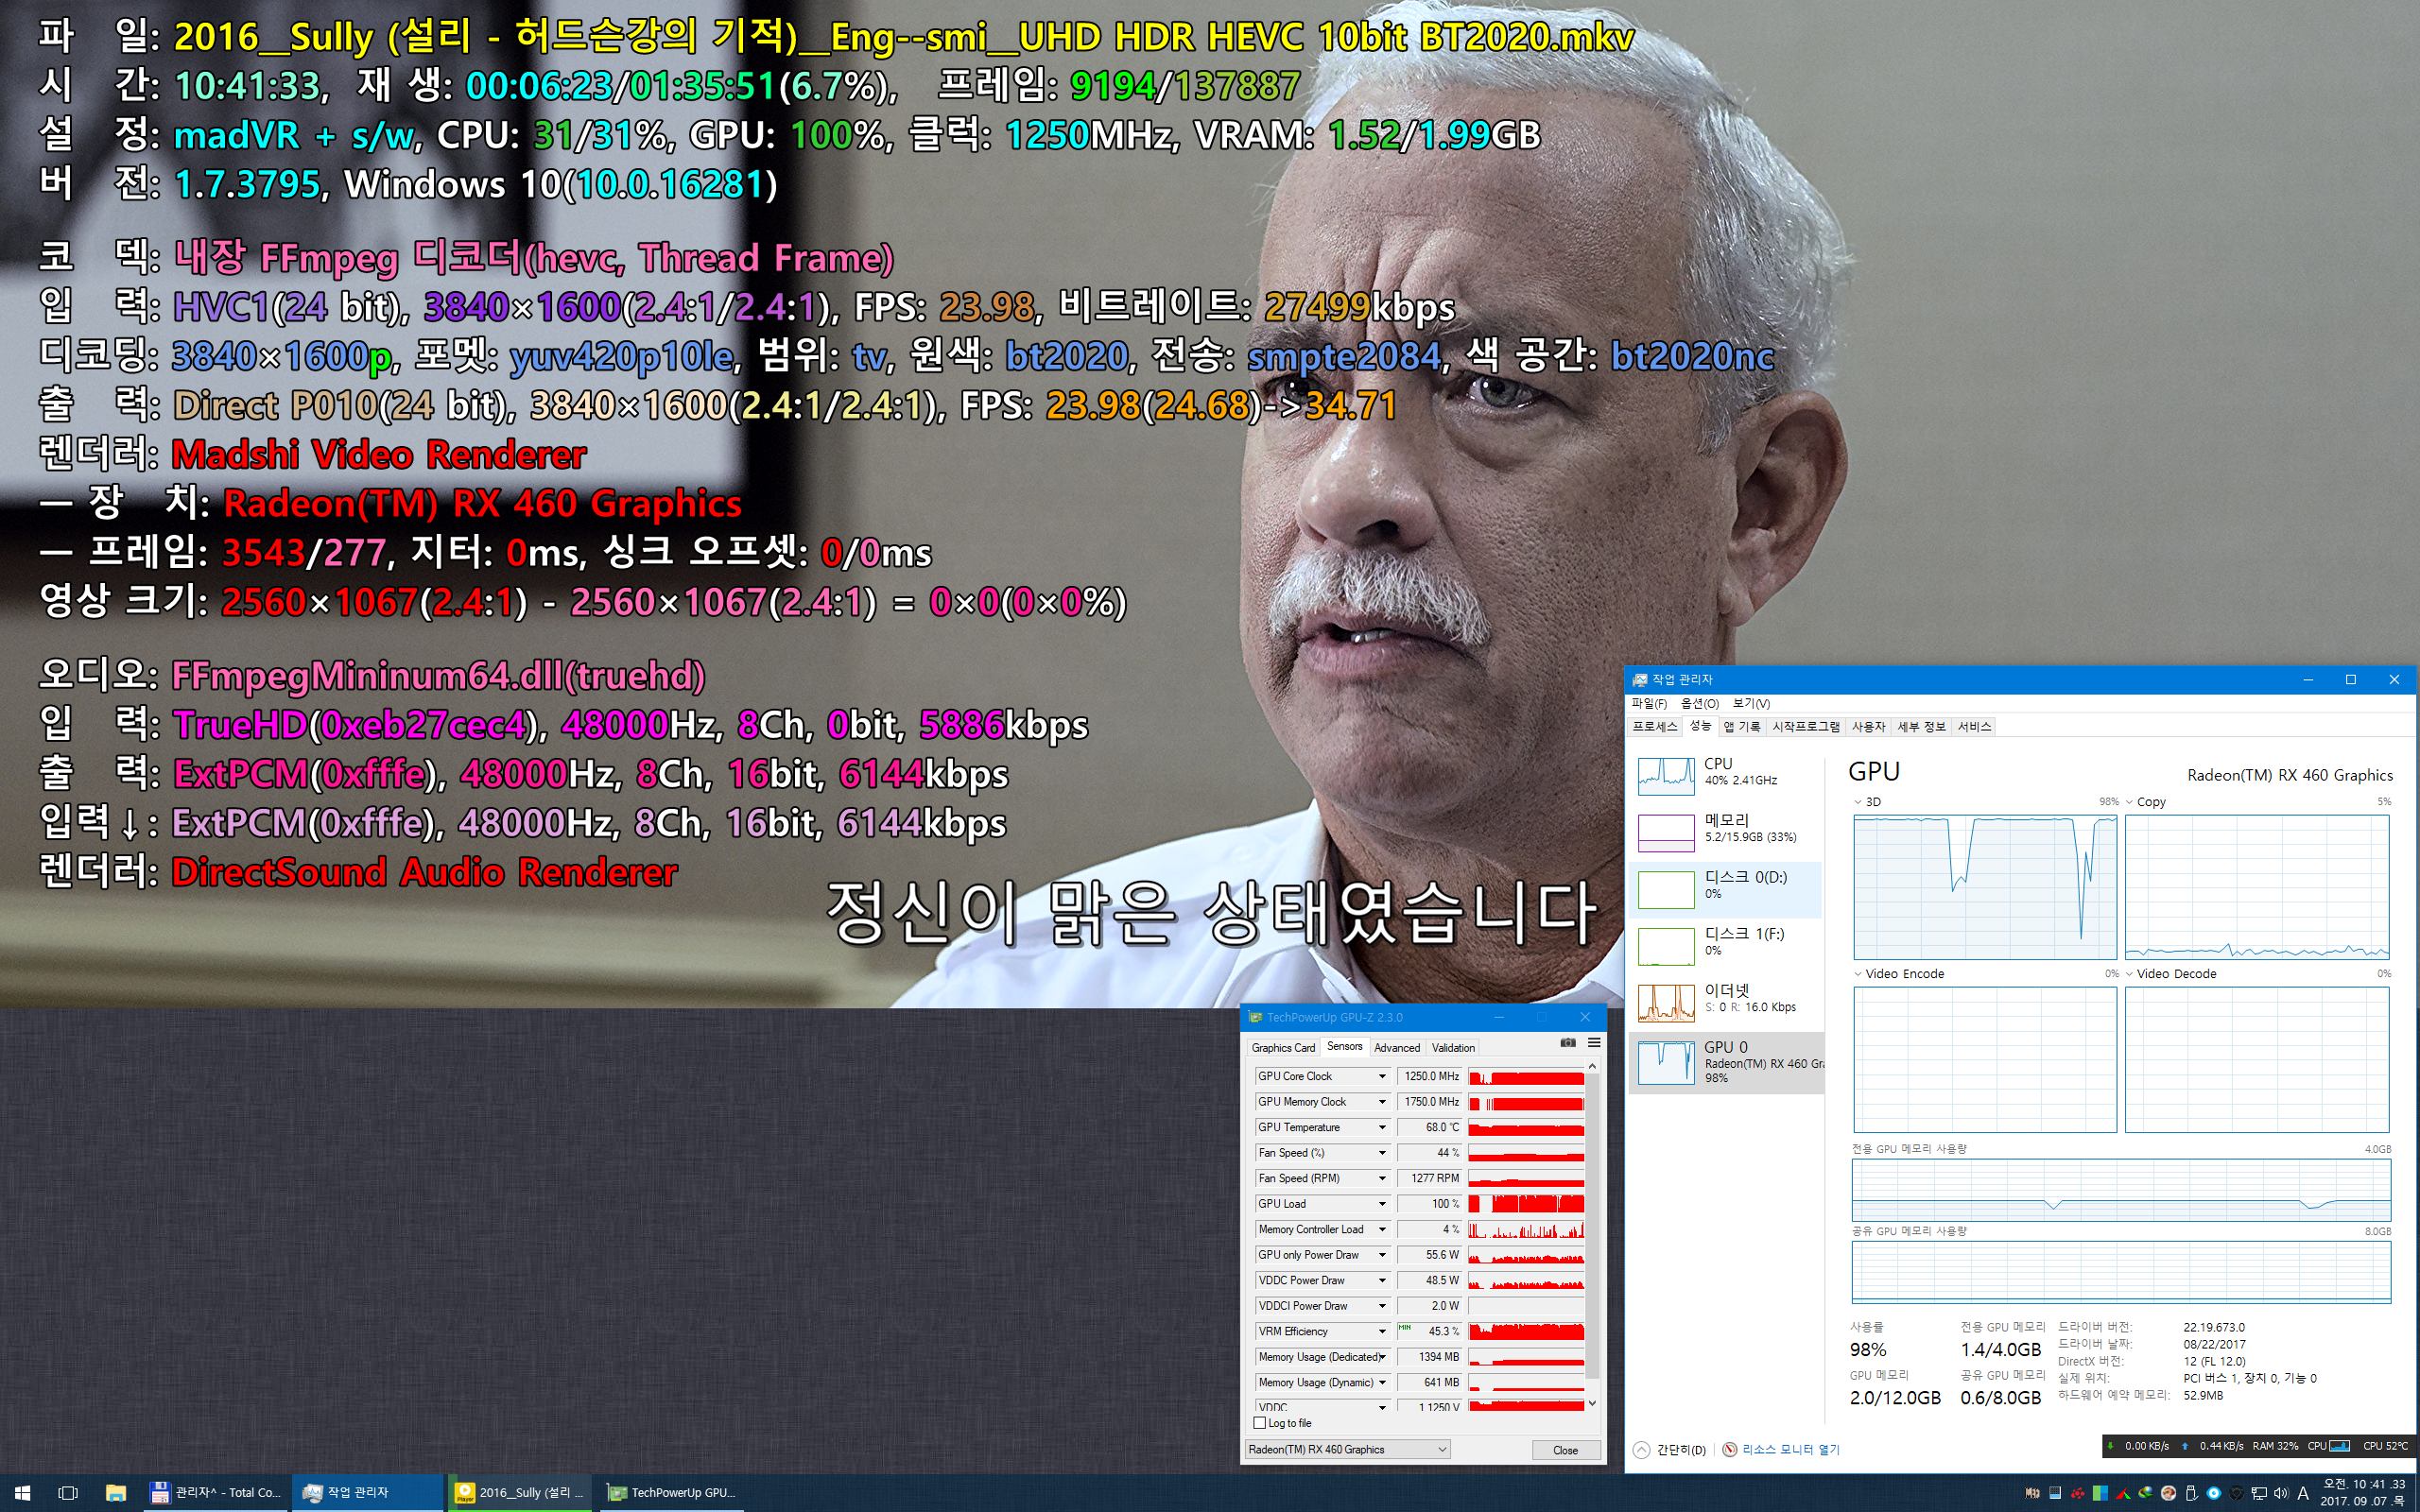The height and width of the screenshot is (1512, 2420).
Task: Open the GPU-Z hamburger menu
Action: tap(1594, 1043)
